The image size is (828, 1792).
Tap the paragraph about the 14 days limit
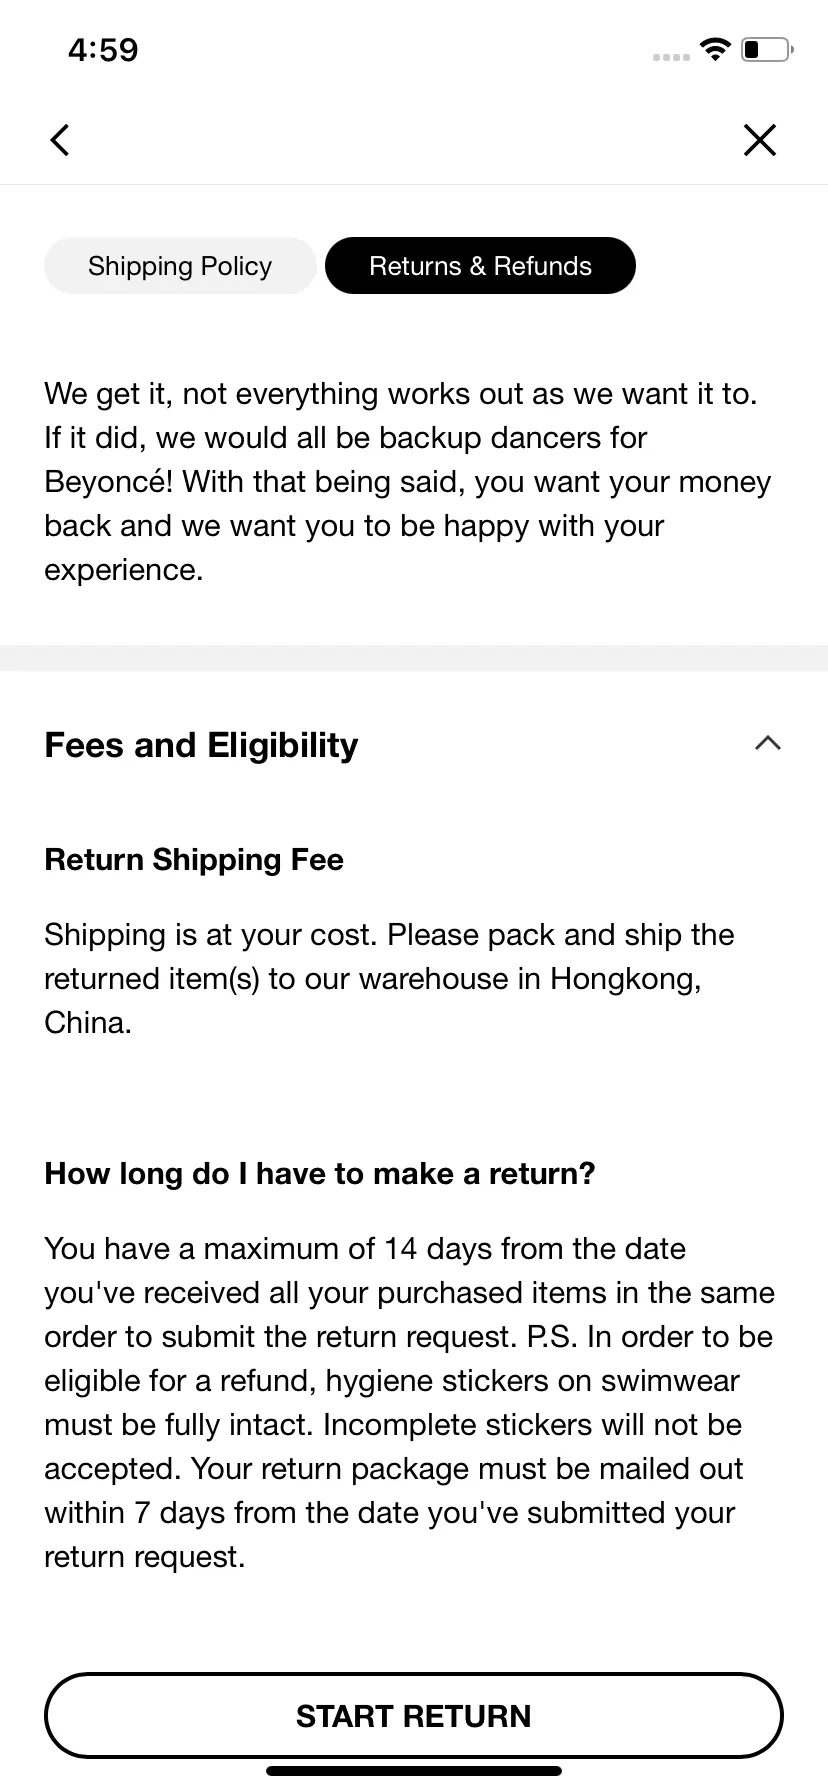pyautogui.click(x=410, y=1403)
